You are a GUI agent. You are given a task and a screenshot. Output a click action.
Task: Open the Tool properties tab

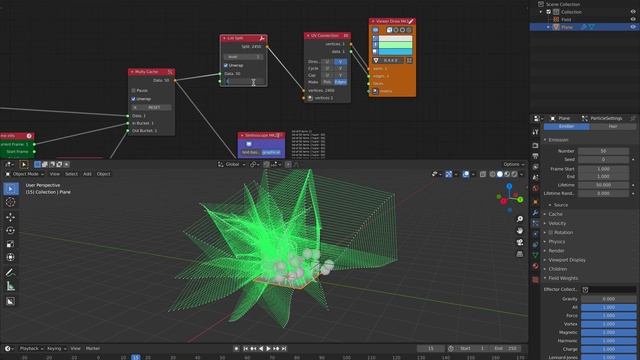(x=536, y=132)
